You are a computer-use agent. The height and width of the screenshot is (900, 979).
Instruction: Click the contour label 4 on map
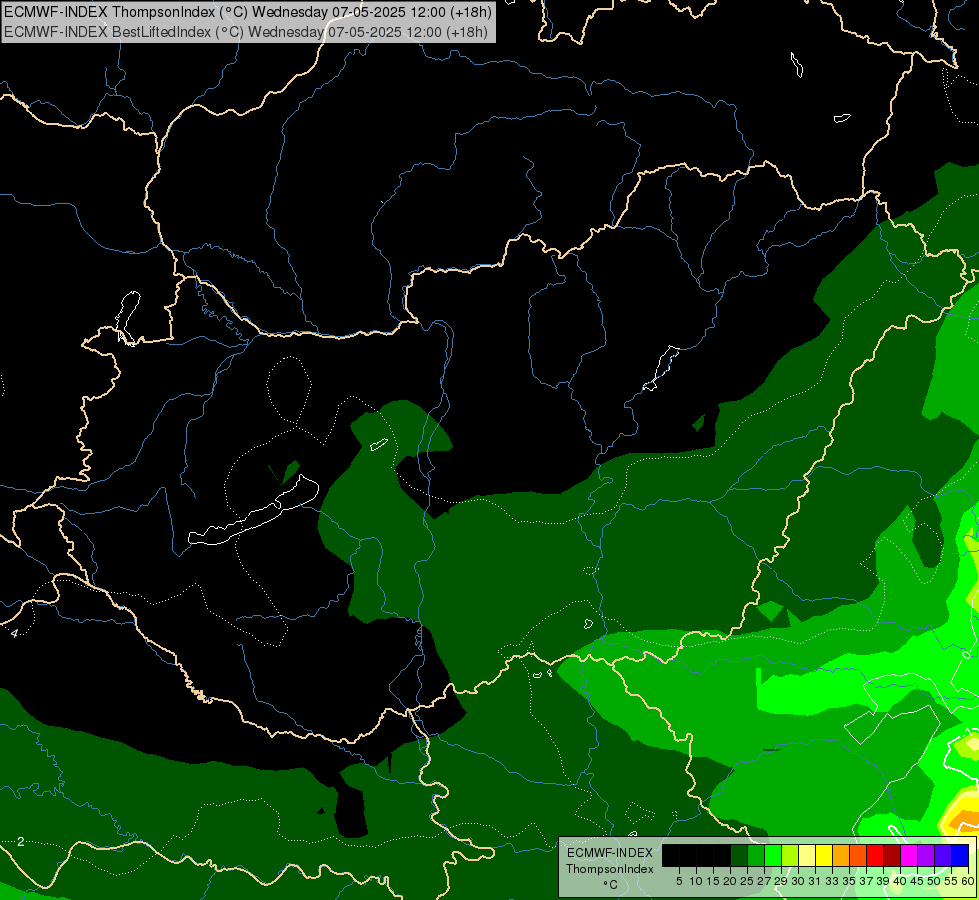point(14,633)
